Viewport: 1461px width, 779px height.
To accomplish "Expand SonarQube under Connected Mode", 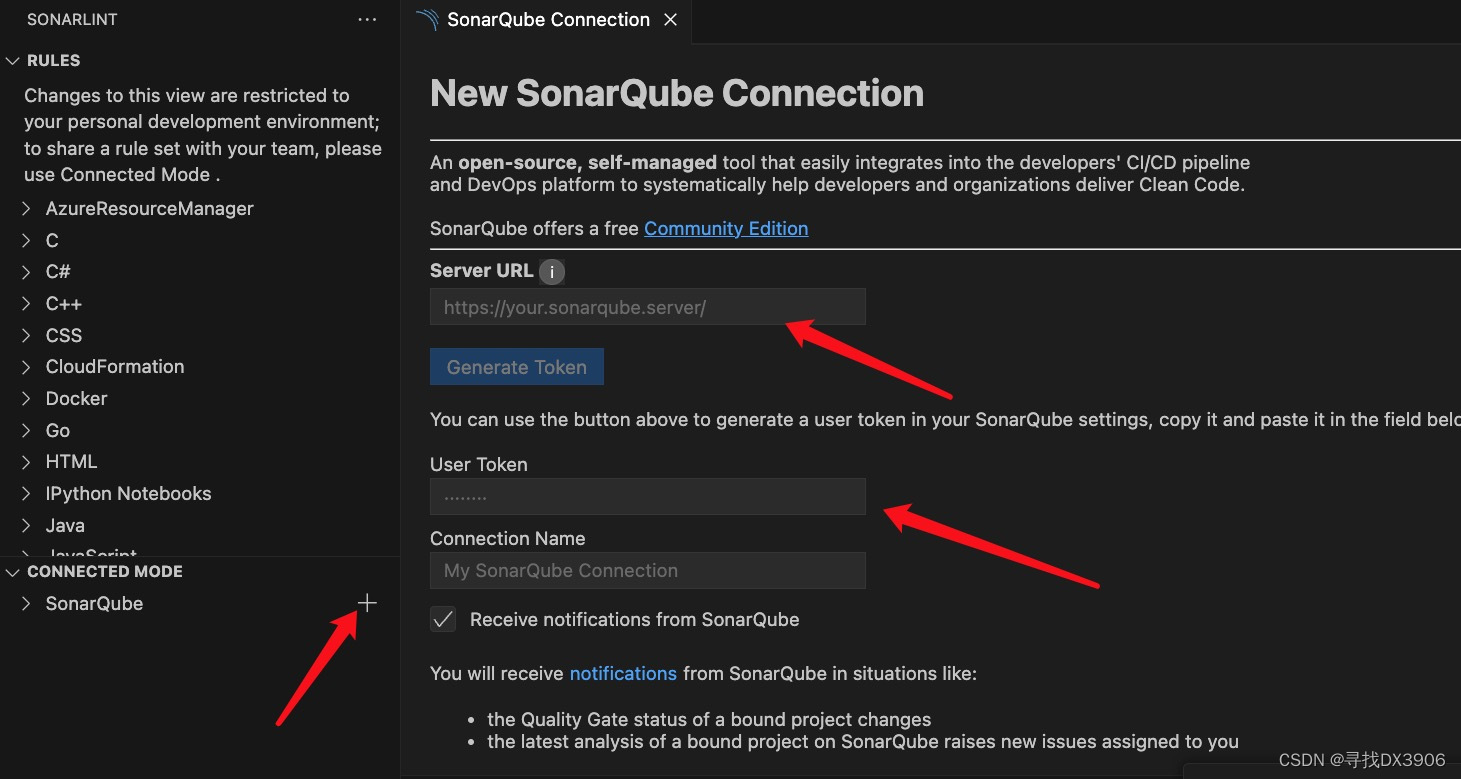I will click(x=27, y=604).
